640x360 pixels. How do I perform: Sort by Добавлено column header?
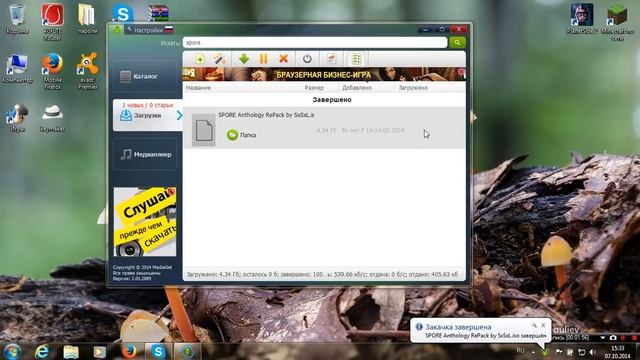pos(357,88)
